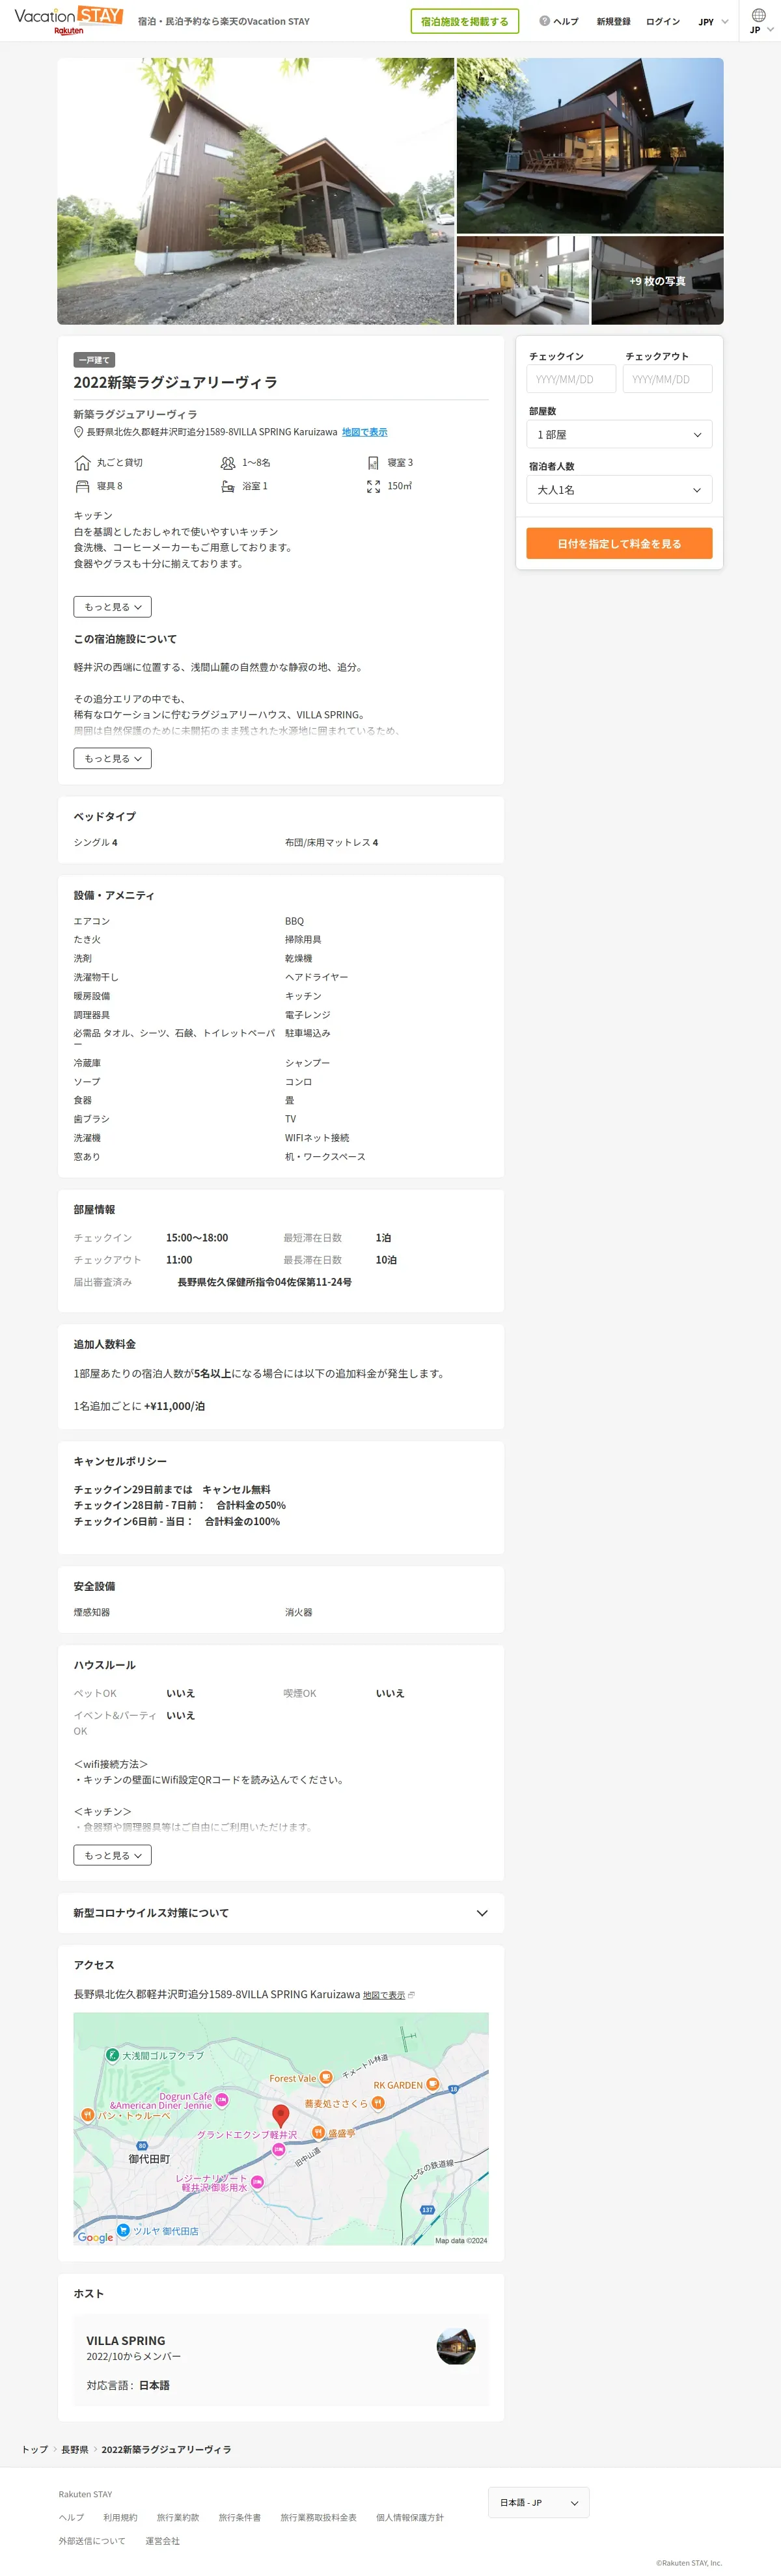Click the guests icon for 1〜8名
This screenshot has width=781, height=2576.
pos(228,463)
